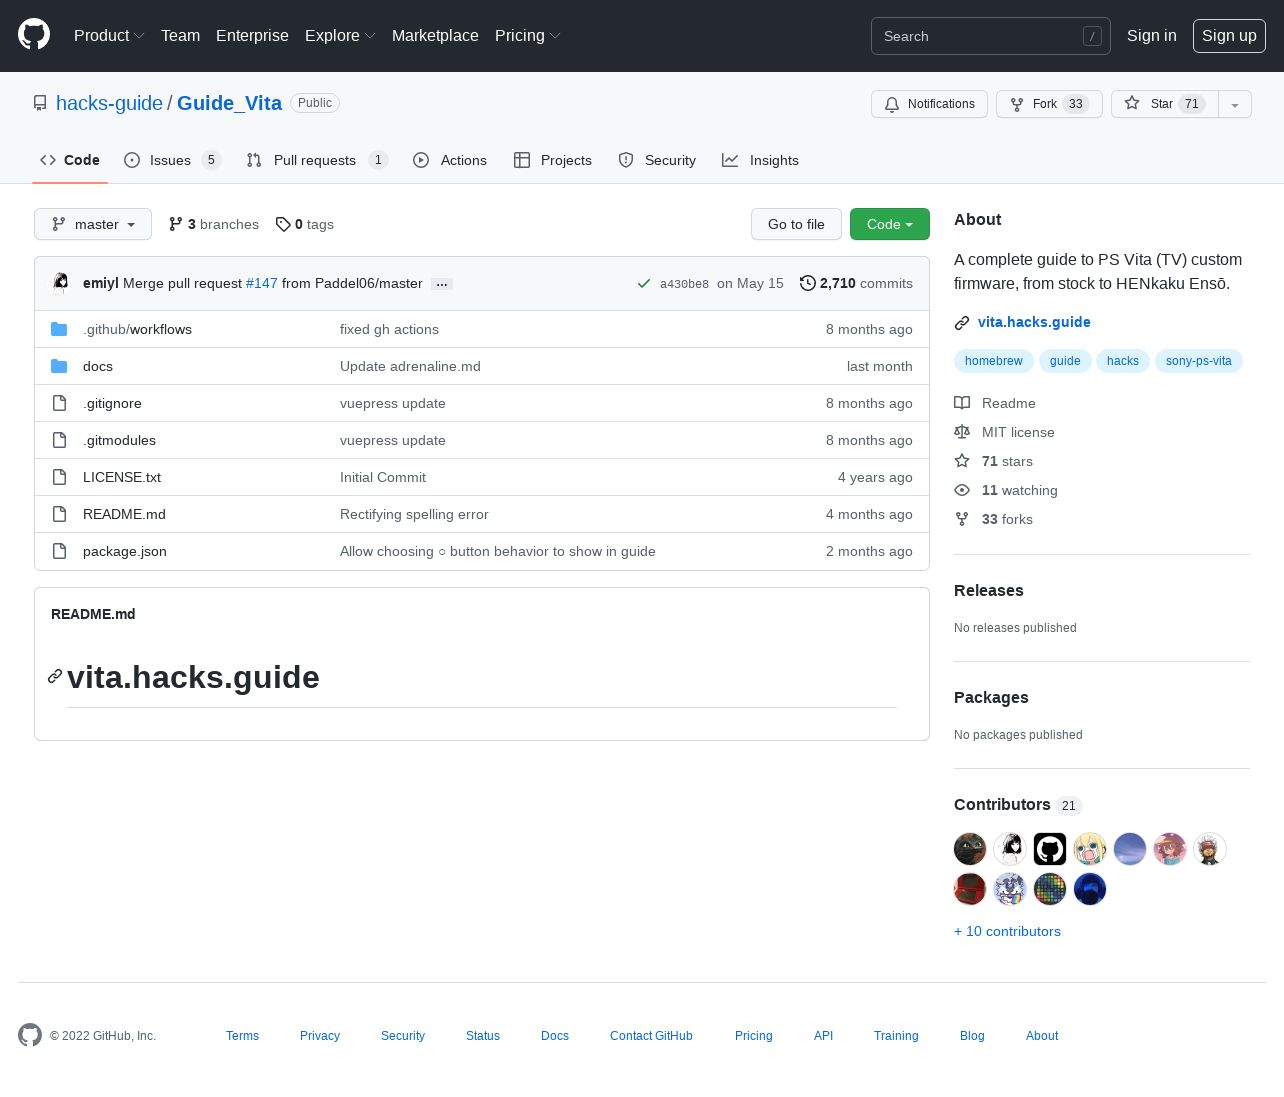The width and height of the screenshot is (1284, 1097).
Task: Open the .gitmodules file link
Action: pyautogui.click(x=119, y=440)
